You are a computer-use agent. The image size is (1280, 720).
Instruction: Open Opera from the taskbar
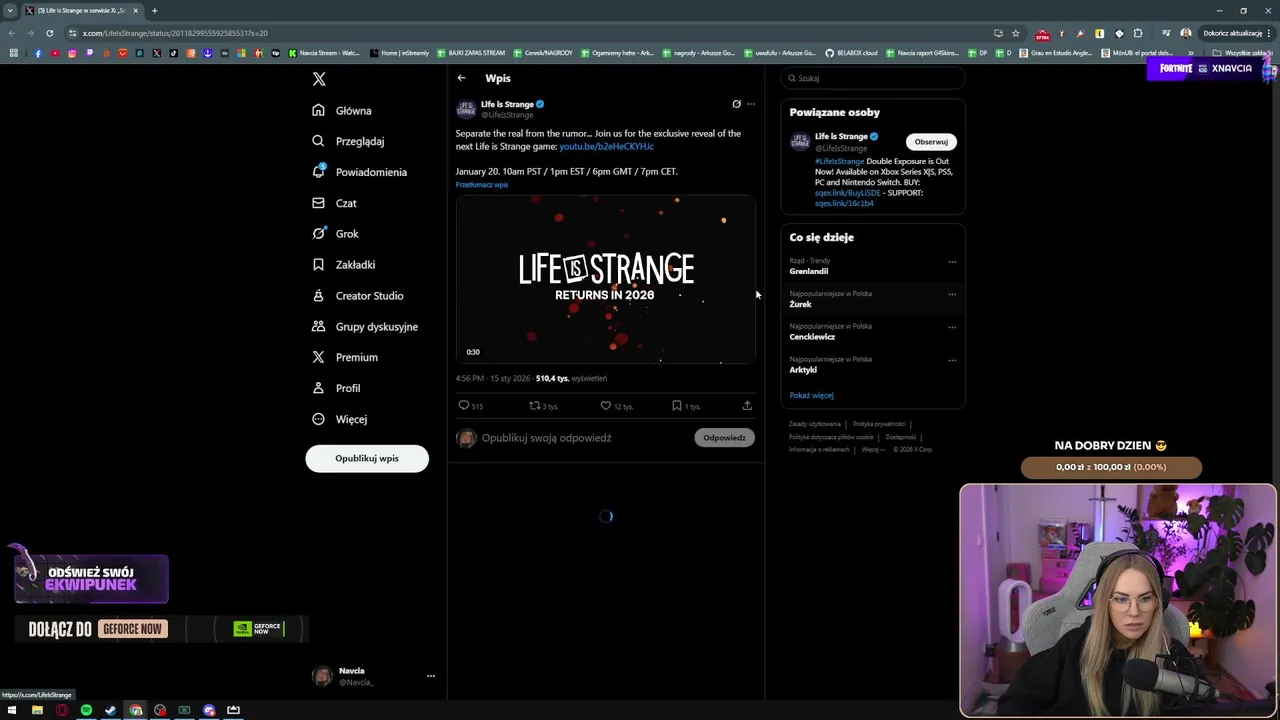tap(62, 710)
